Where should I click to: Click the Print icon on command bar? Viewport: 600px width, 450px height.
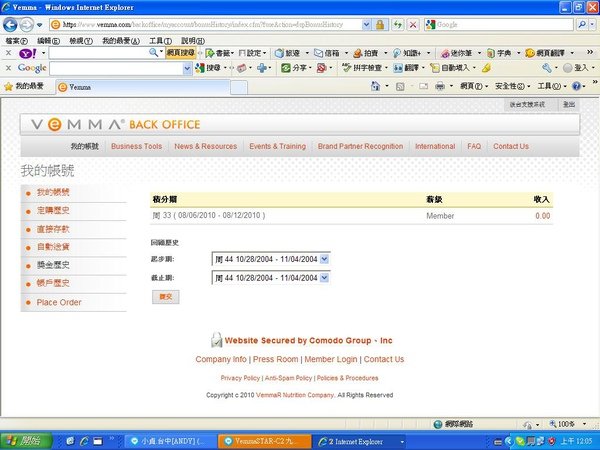click(440, 86)
